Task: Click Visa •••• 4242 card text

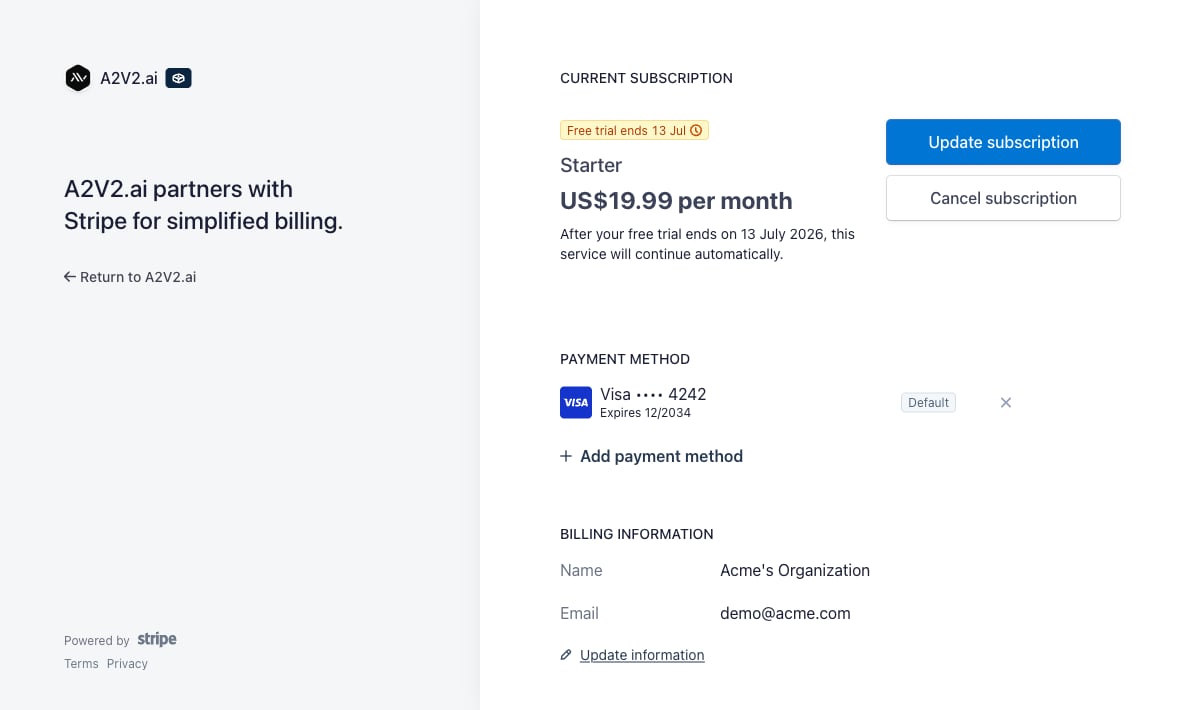Action: pyautogui.click(x=653, y=394)
